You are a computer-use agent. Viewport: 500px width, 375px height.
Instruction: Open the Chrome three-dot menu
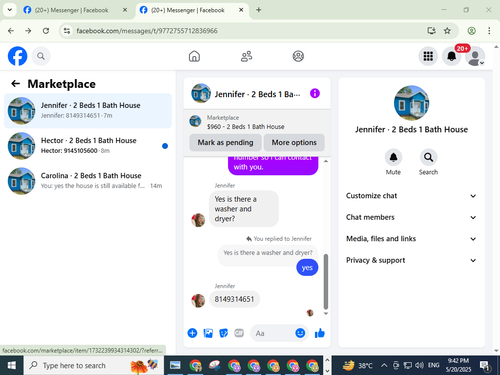coord(489,31)
